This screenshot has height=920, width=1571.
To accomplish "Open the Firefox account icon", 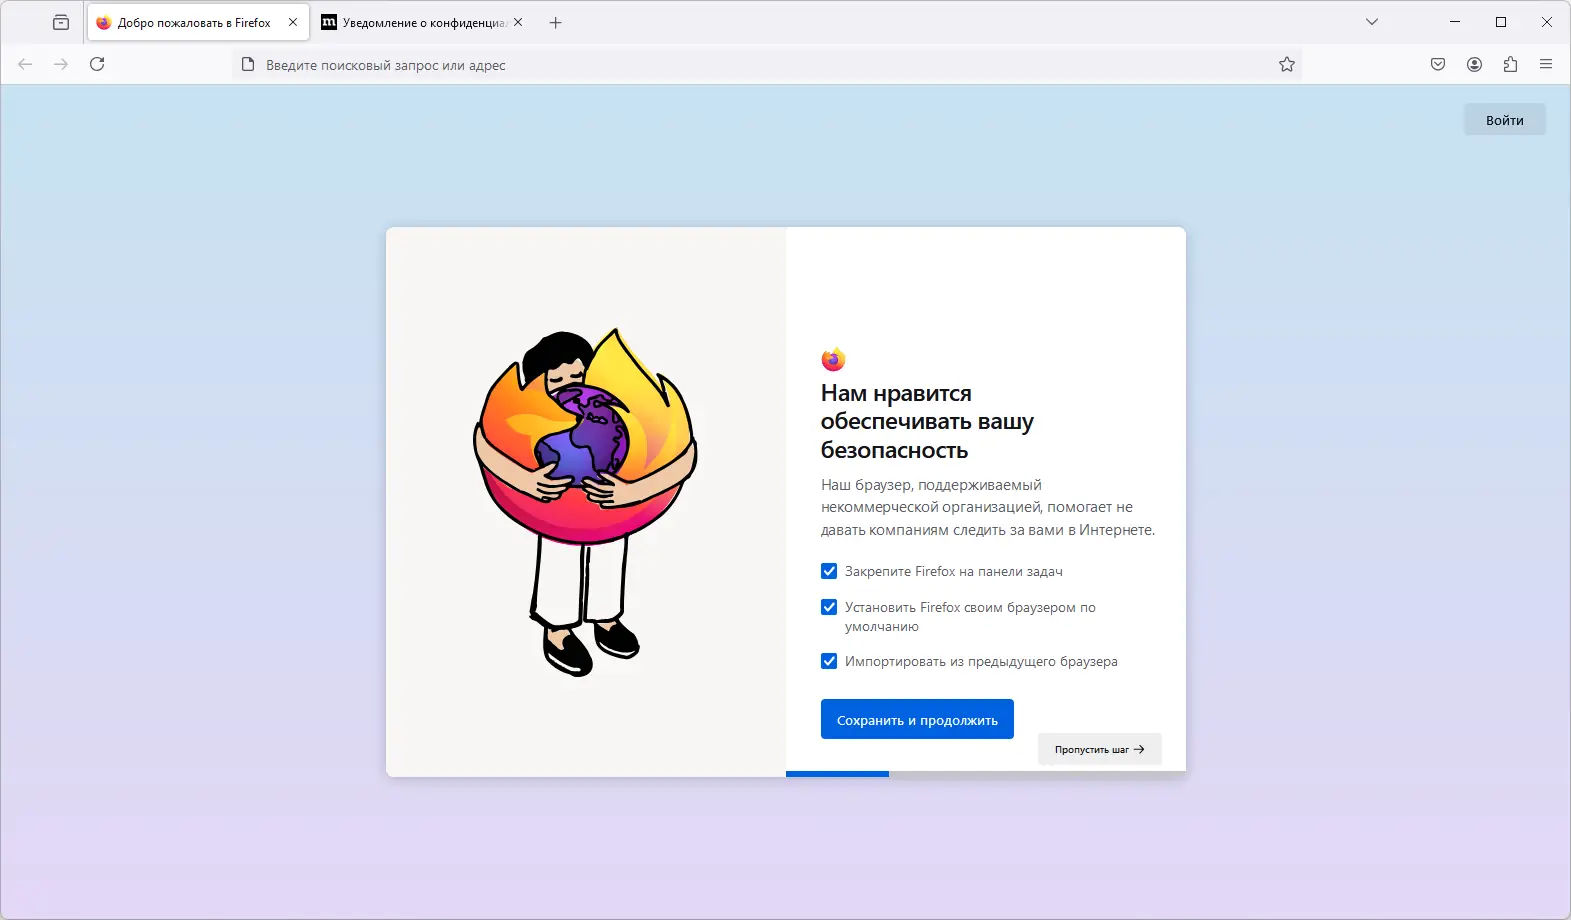I will (1474, 64).
